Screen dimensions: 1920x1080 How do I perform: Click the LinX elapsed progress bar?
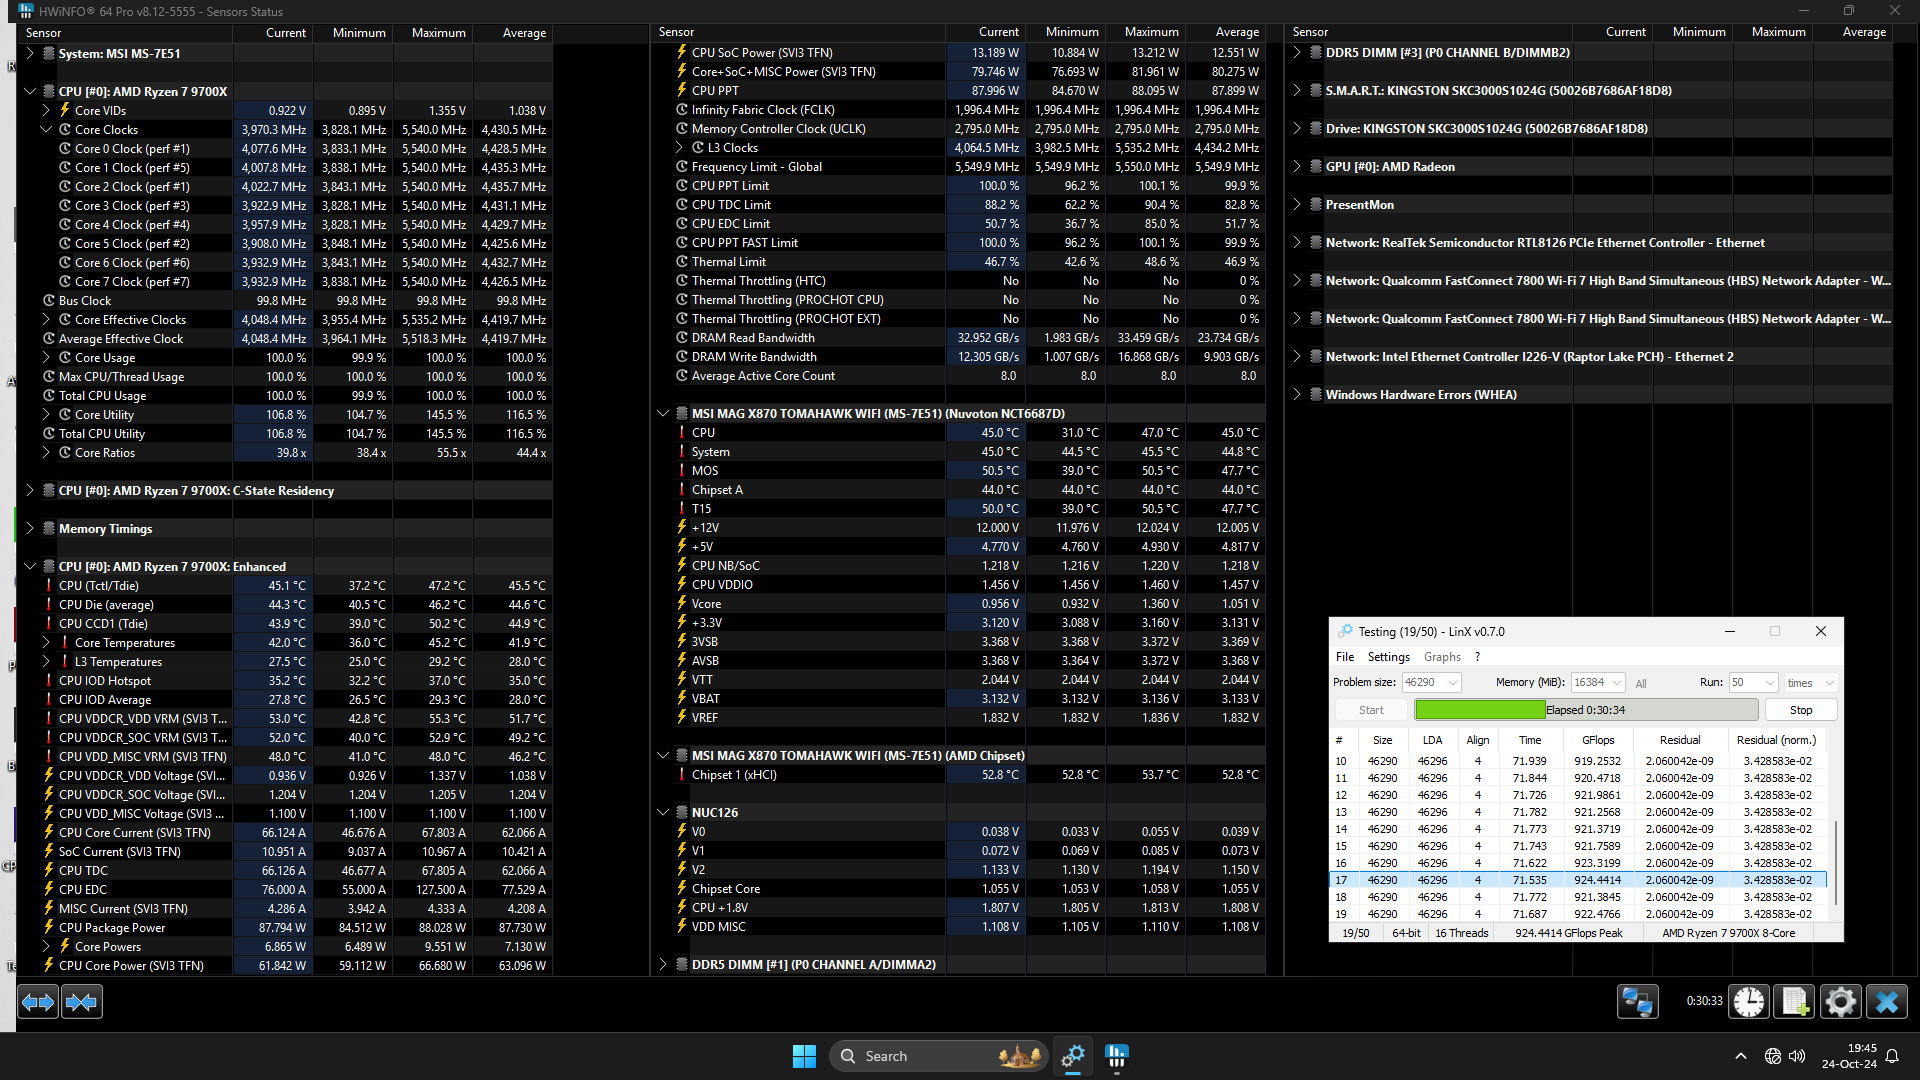coord(1585,710)
